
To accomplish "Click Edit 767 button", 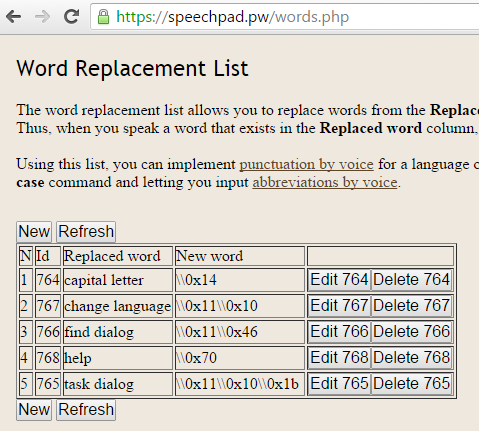I will 339,306.
